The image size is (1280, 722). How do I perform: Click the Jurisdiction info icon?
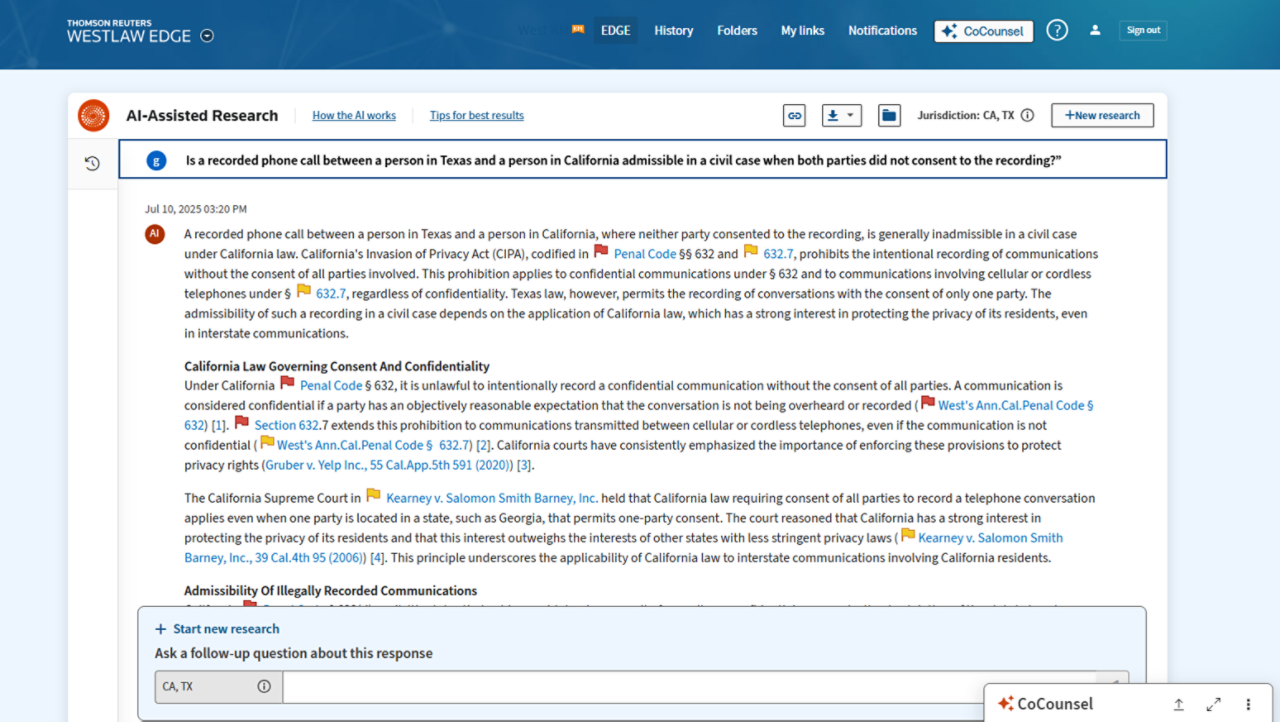click(x=1027, y=116)
